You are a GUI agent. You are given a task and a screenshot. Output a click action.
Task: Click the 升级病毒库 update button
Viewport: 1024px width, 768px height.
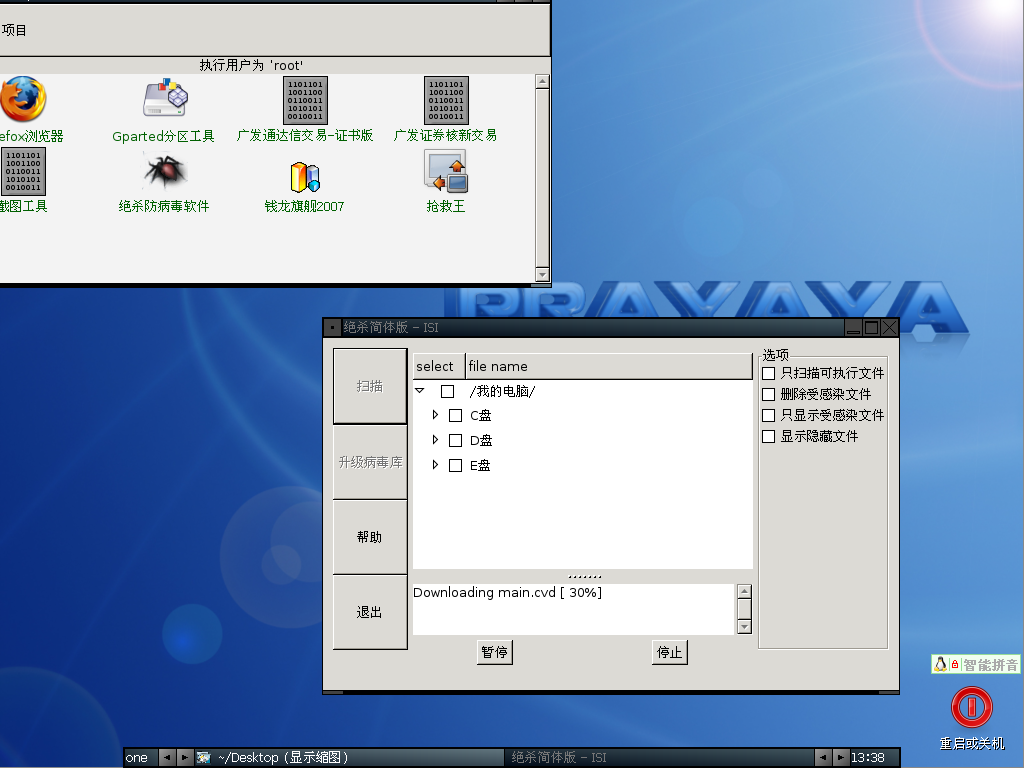pos(370,462)
